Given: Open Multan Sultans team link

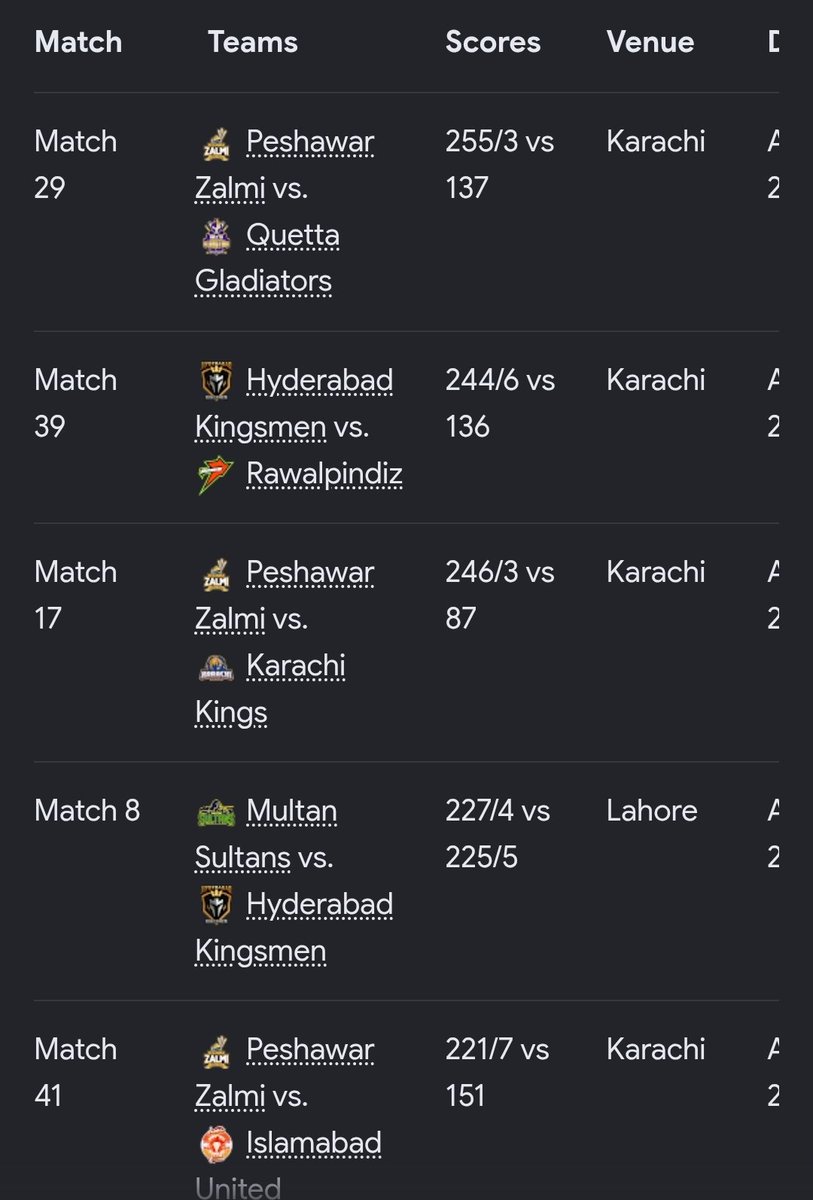Looking at the screenshot, I should [266, 834].
